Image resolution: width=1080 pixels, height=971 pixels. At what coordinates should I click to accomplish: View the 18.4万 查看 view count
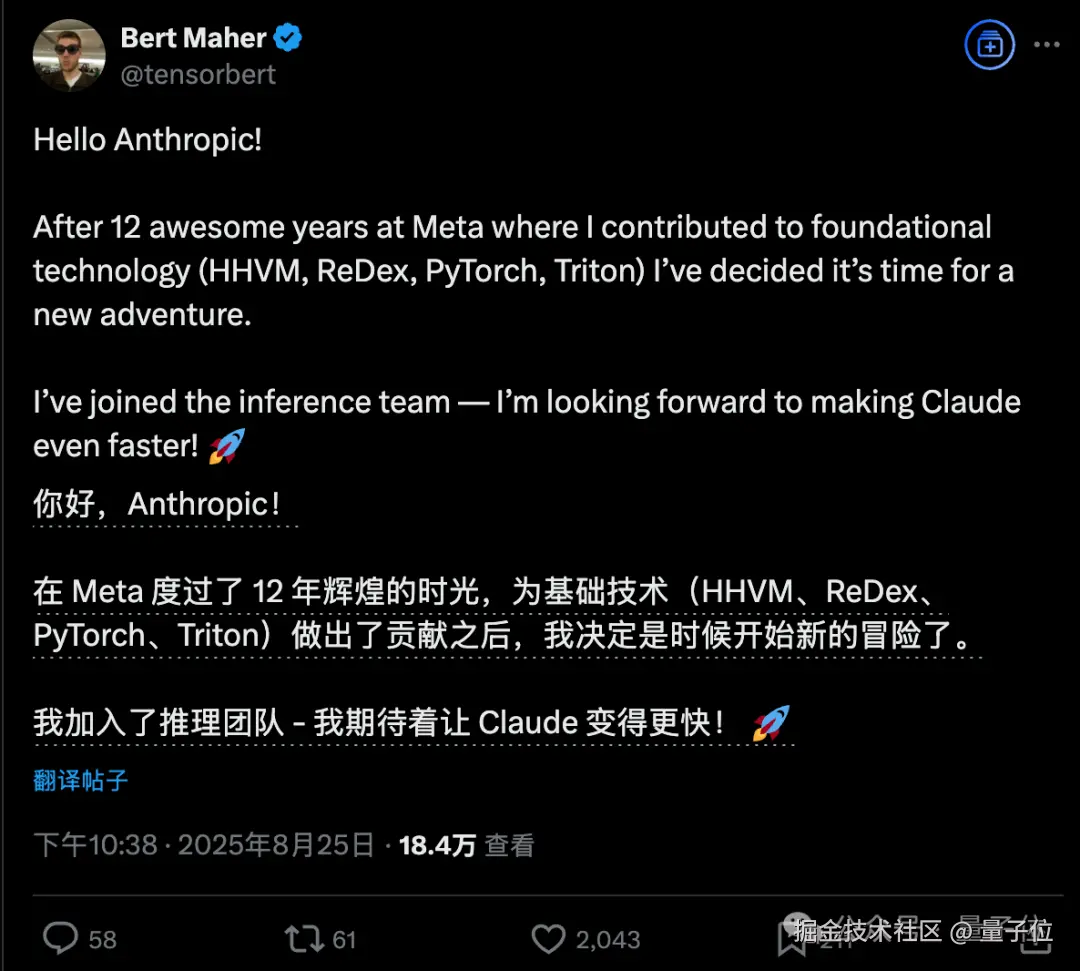point(466,845)
